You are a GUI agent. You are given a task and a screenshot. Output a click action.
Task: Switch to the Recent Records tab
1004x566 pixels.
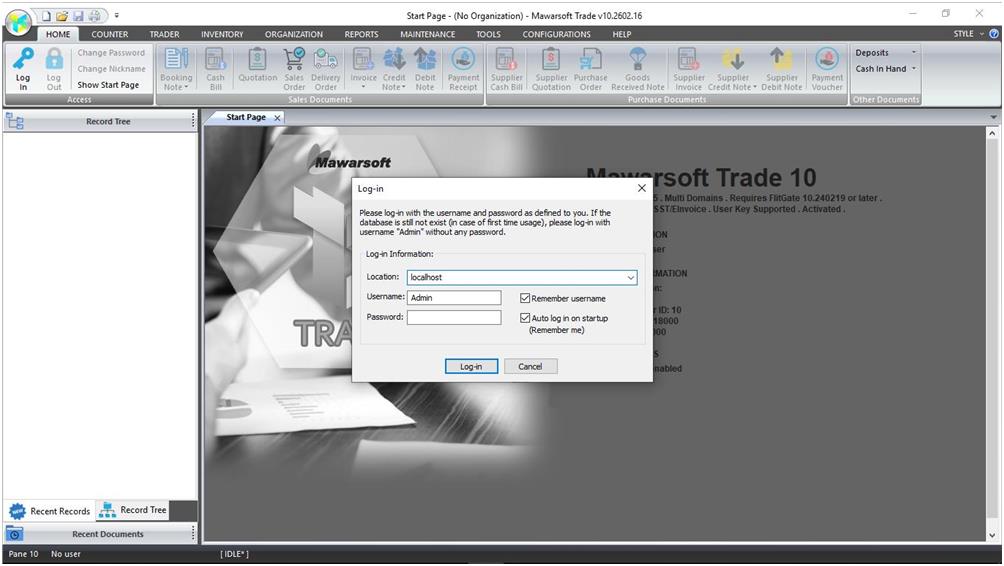coord(50,511)
